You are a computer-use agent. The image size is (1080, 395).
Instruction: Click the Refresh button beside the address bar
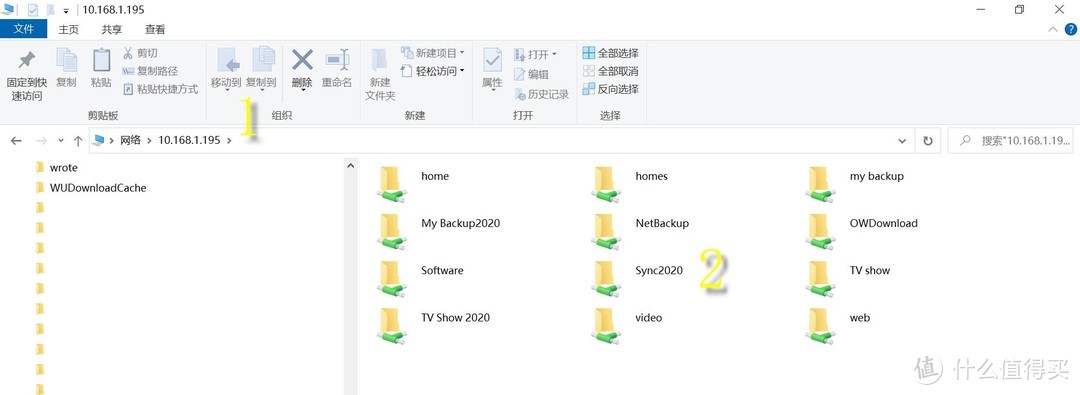click(928, 141)
